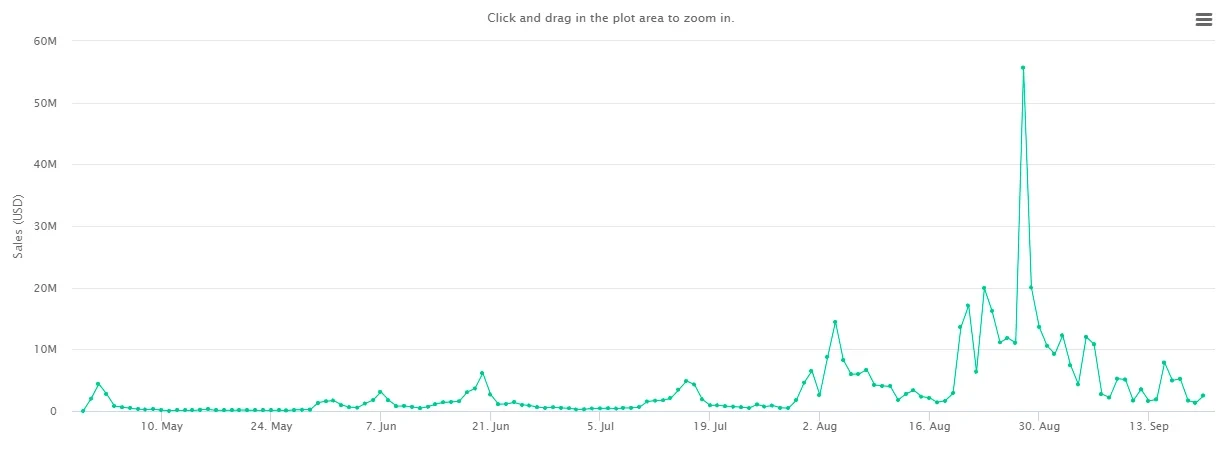Select the mid-July peak data point
The width and height of the screenshot is (1230, 453).
(x=686, y=381)
